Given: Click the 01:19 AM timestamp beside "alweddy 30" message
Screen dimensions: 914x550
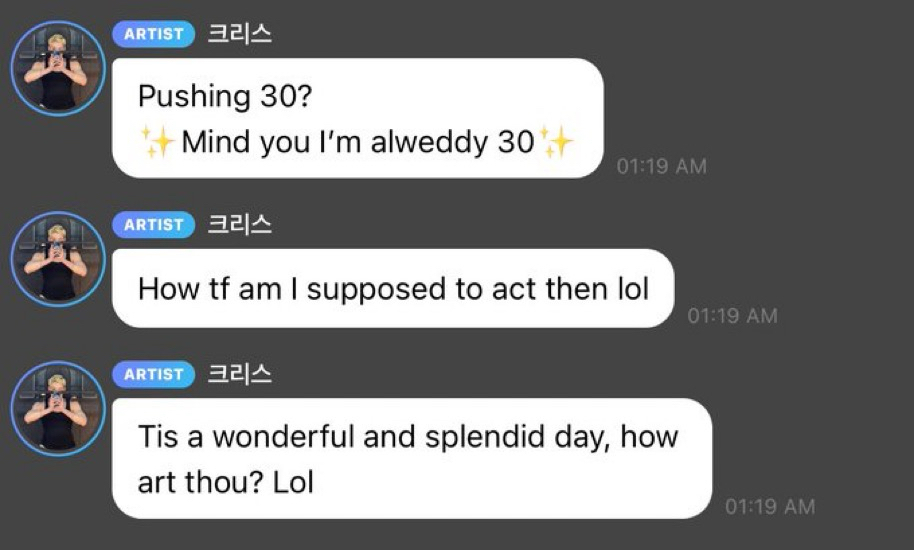Looking at the screenshot, I should click(x=661, y=167).
